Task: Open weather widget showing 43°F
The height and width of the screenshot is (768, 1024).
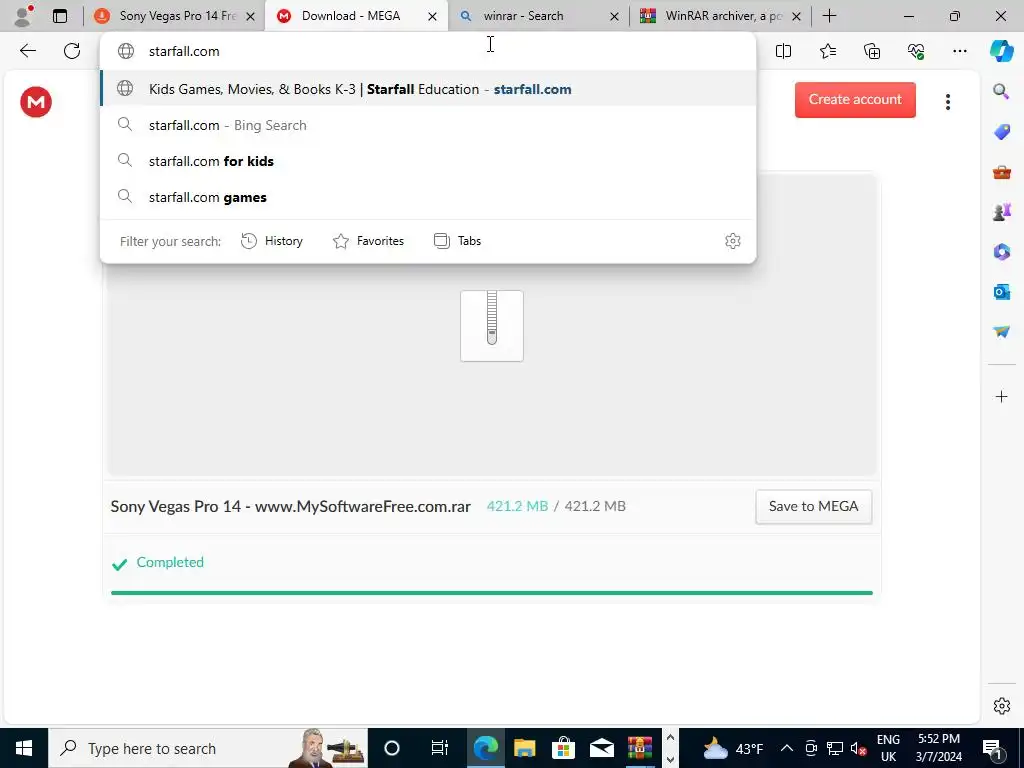Action: (733, 748)
